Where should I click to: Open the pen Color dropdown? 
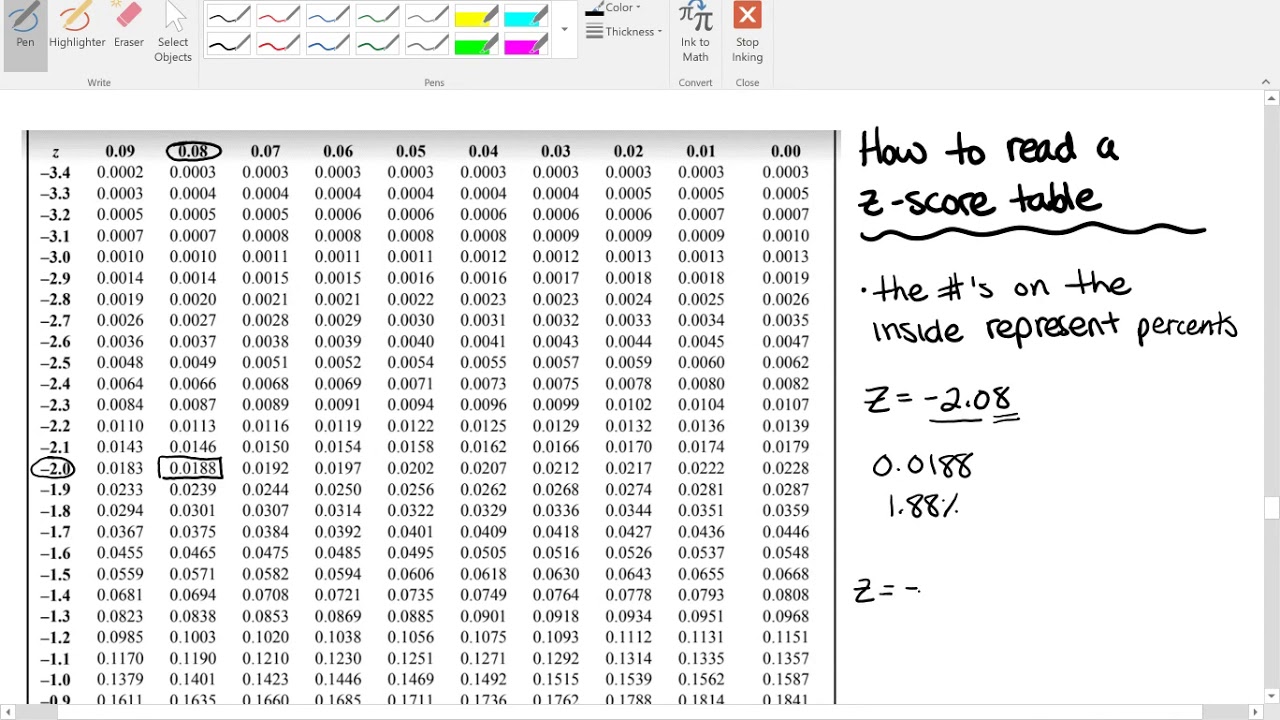613,8
